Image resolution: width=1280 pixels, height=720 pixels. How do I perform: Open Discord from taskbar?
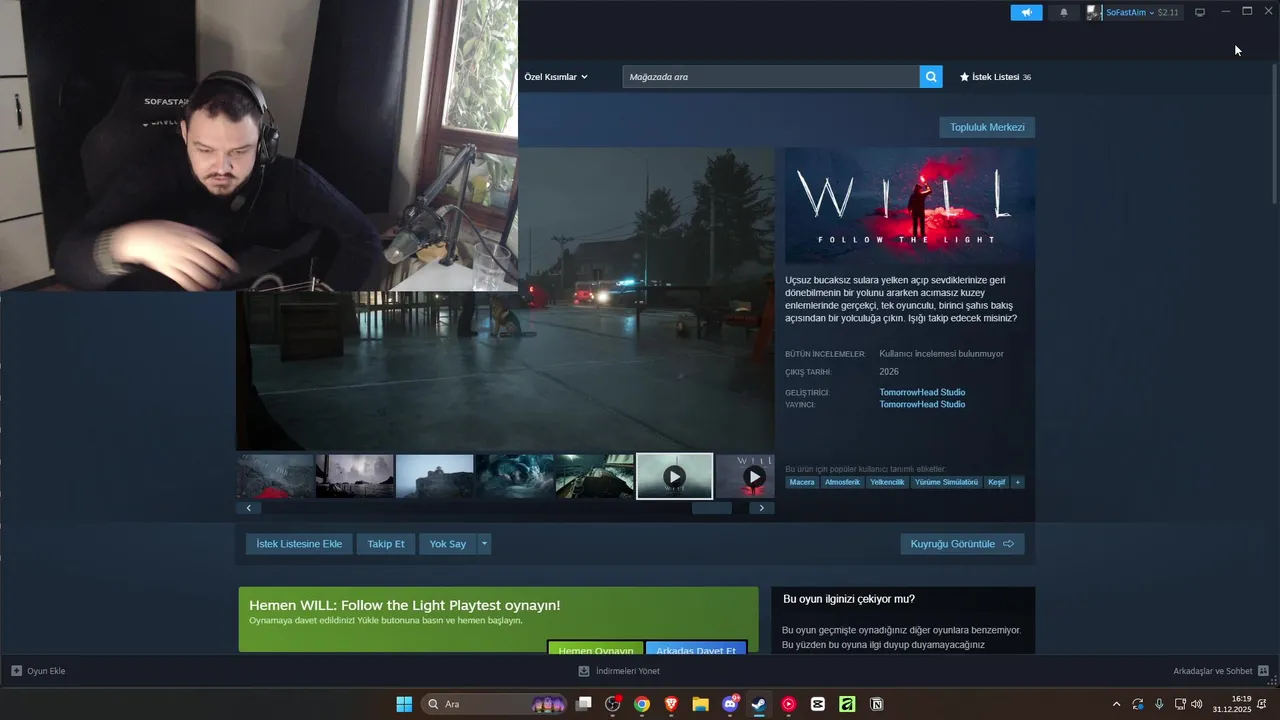730,704
